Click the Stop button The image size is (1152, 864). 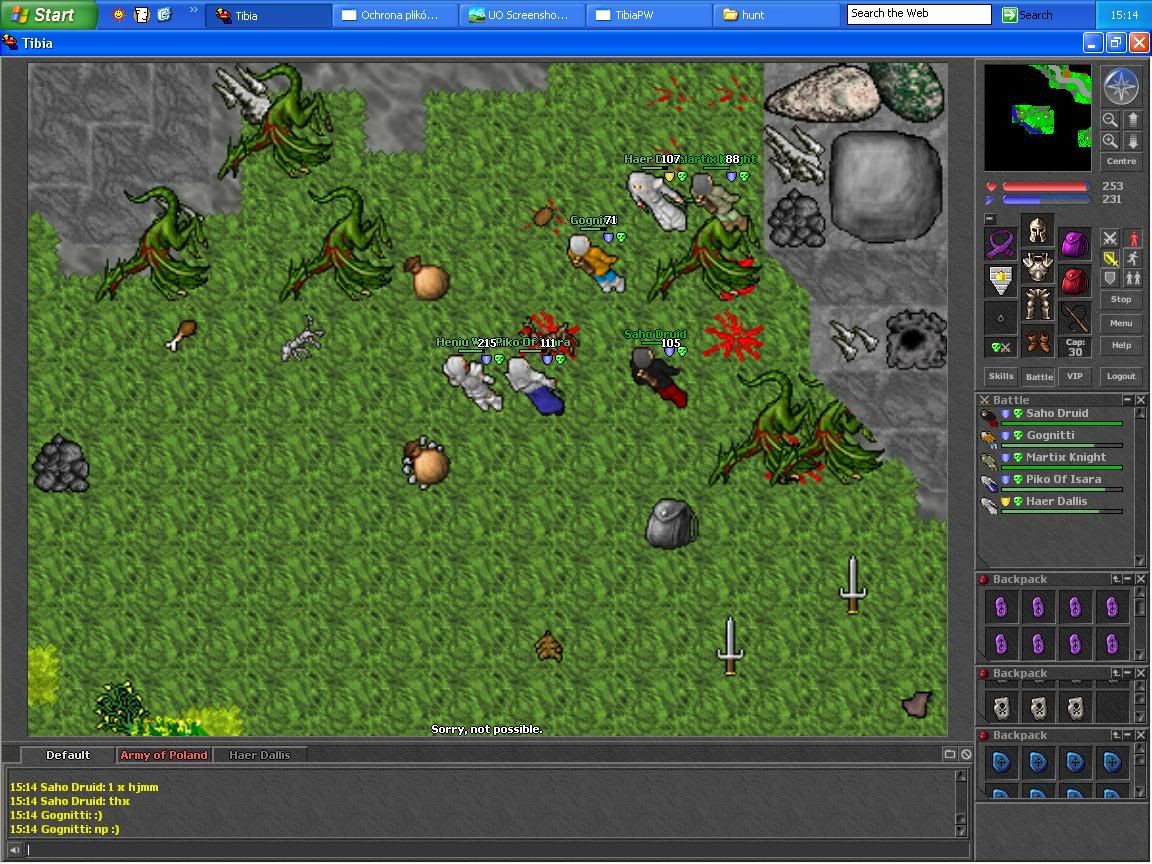(1121, 300)
